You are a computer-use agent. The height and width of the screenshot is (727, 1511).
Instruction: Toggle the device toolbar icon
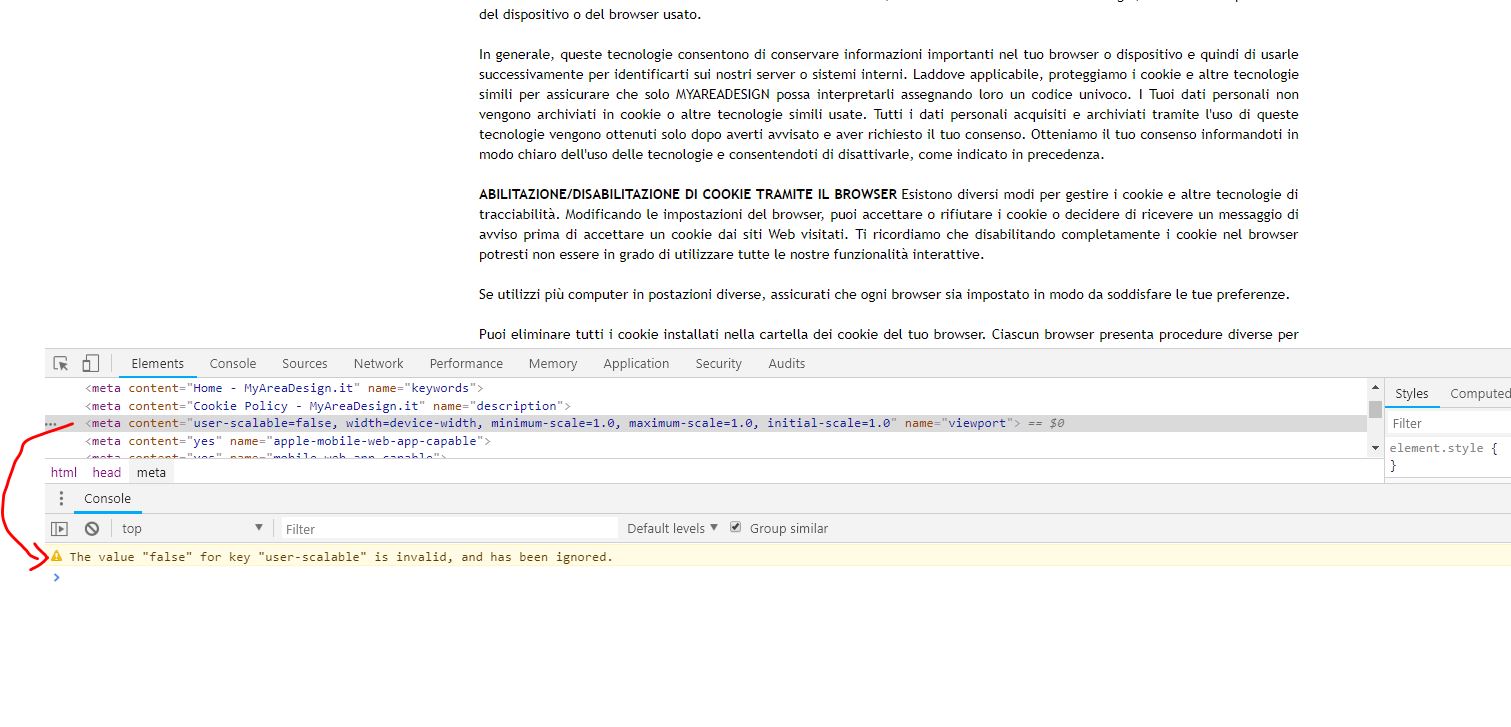click(91, 363)
